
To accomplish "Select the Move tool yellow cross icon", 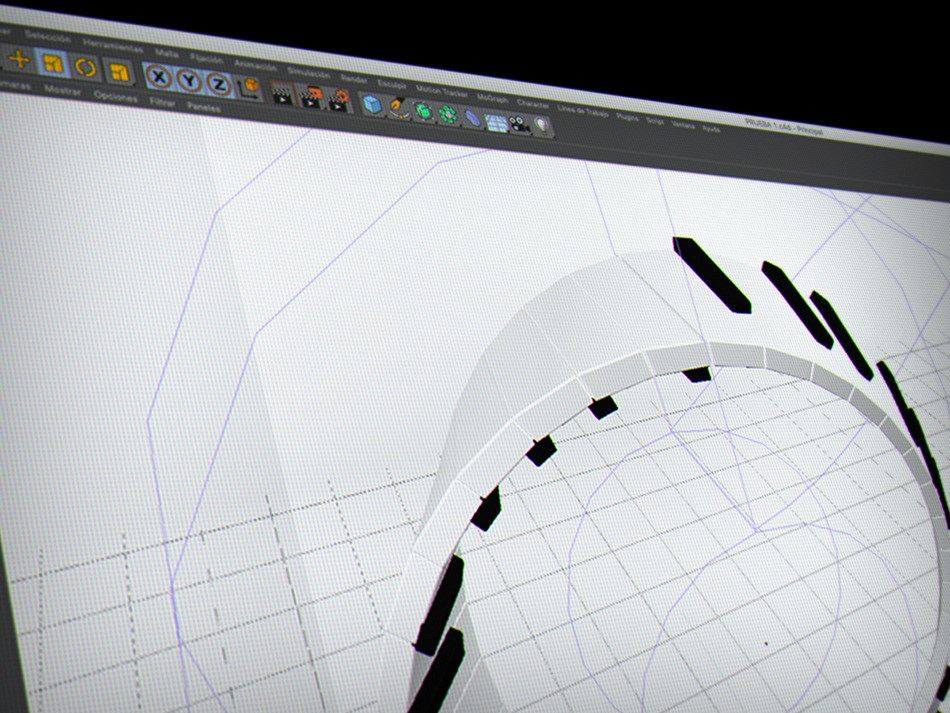I will 20,59.
